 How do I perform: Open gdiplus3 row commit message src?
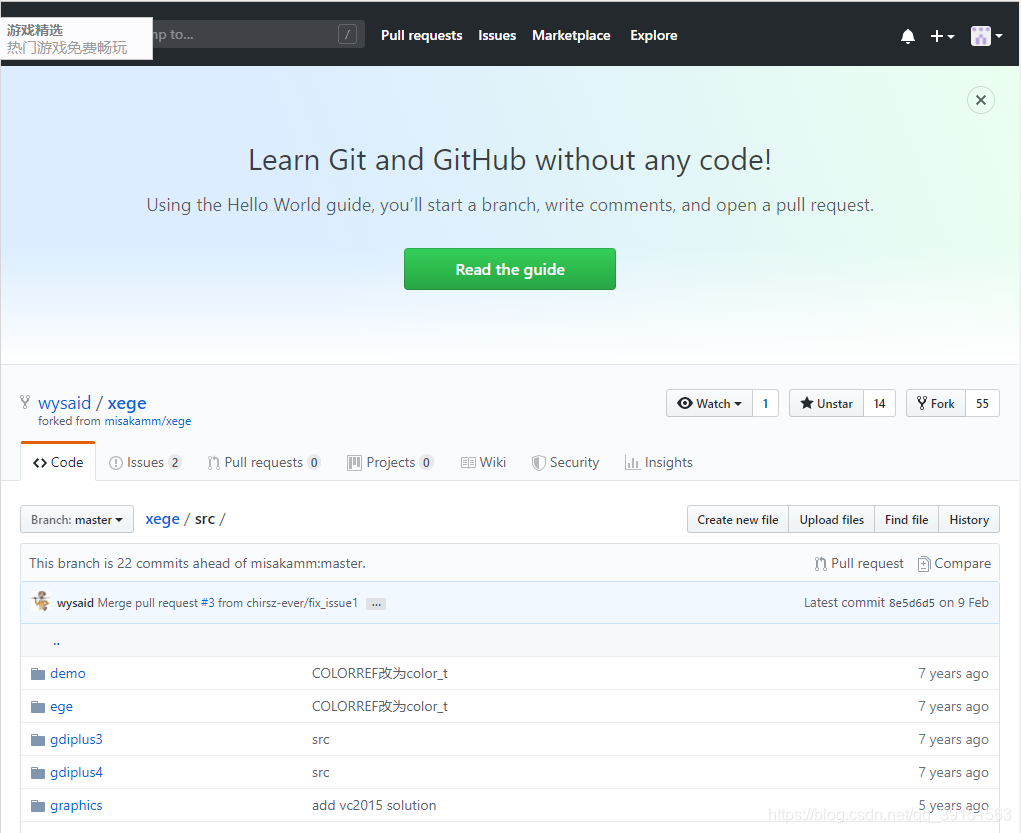tap(320, 740)
